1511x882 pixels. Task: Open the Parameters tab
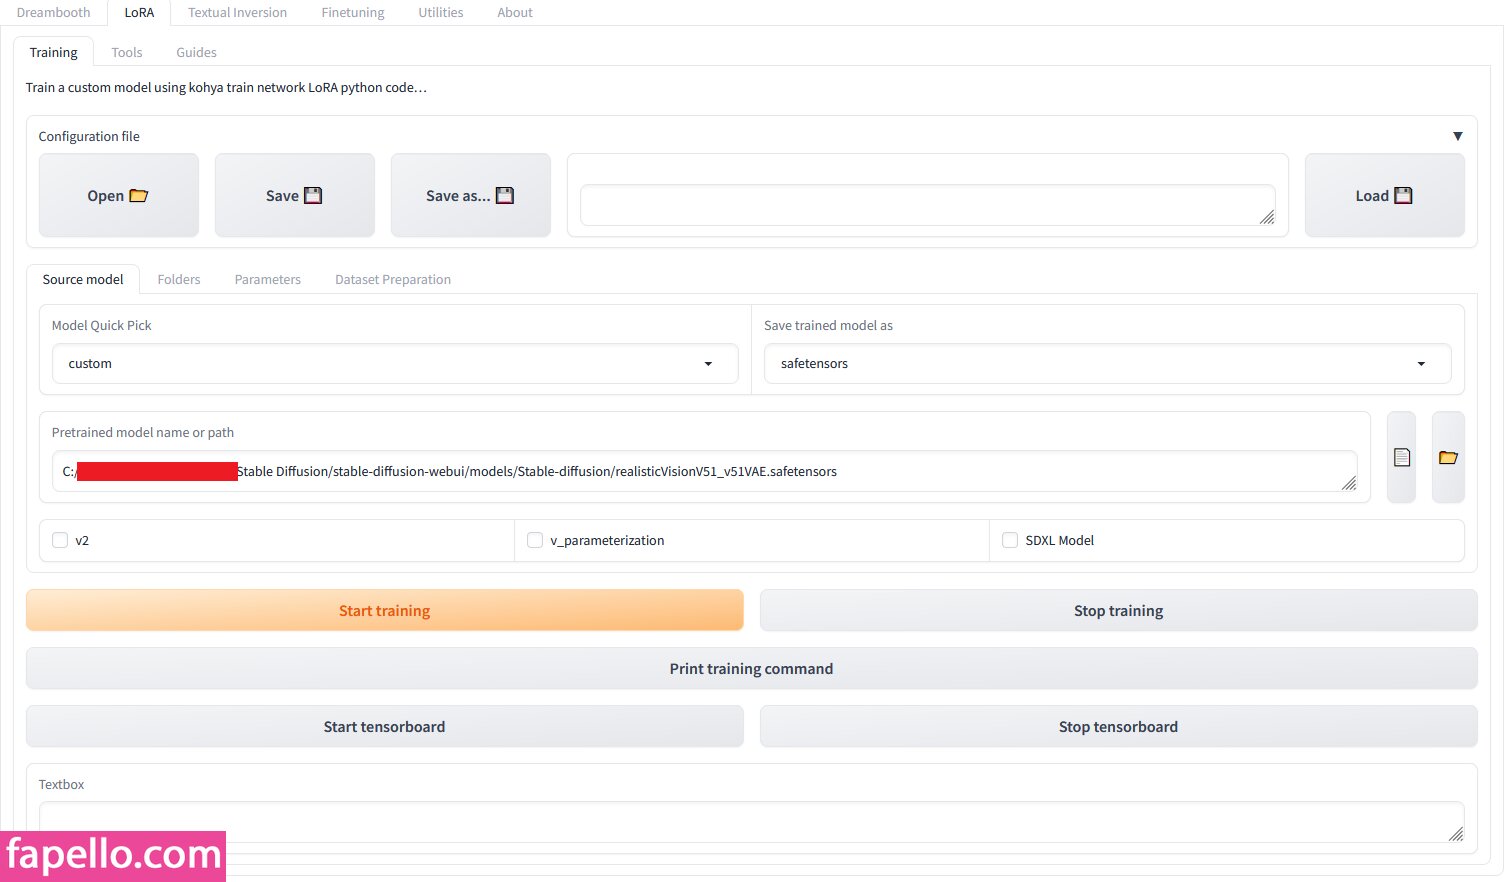pos(268,279)
